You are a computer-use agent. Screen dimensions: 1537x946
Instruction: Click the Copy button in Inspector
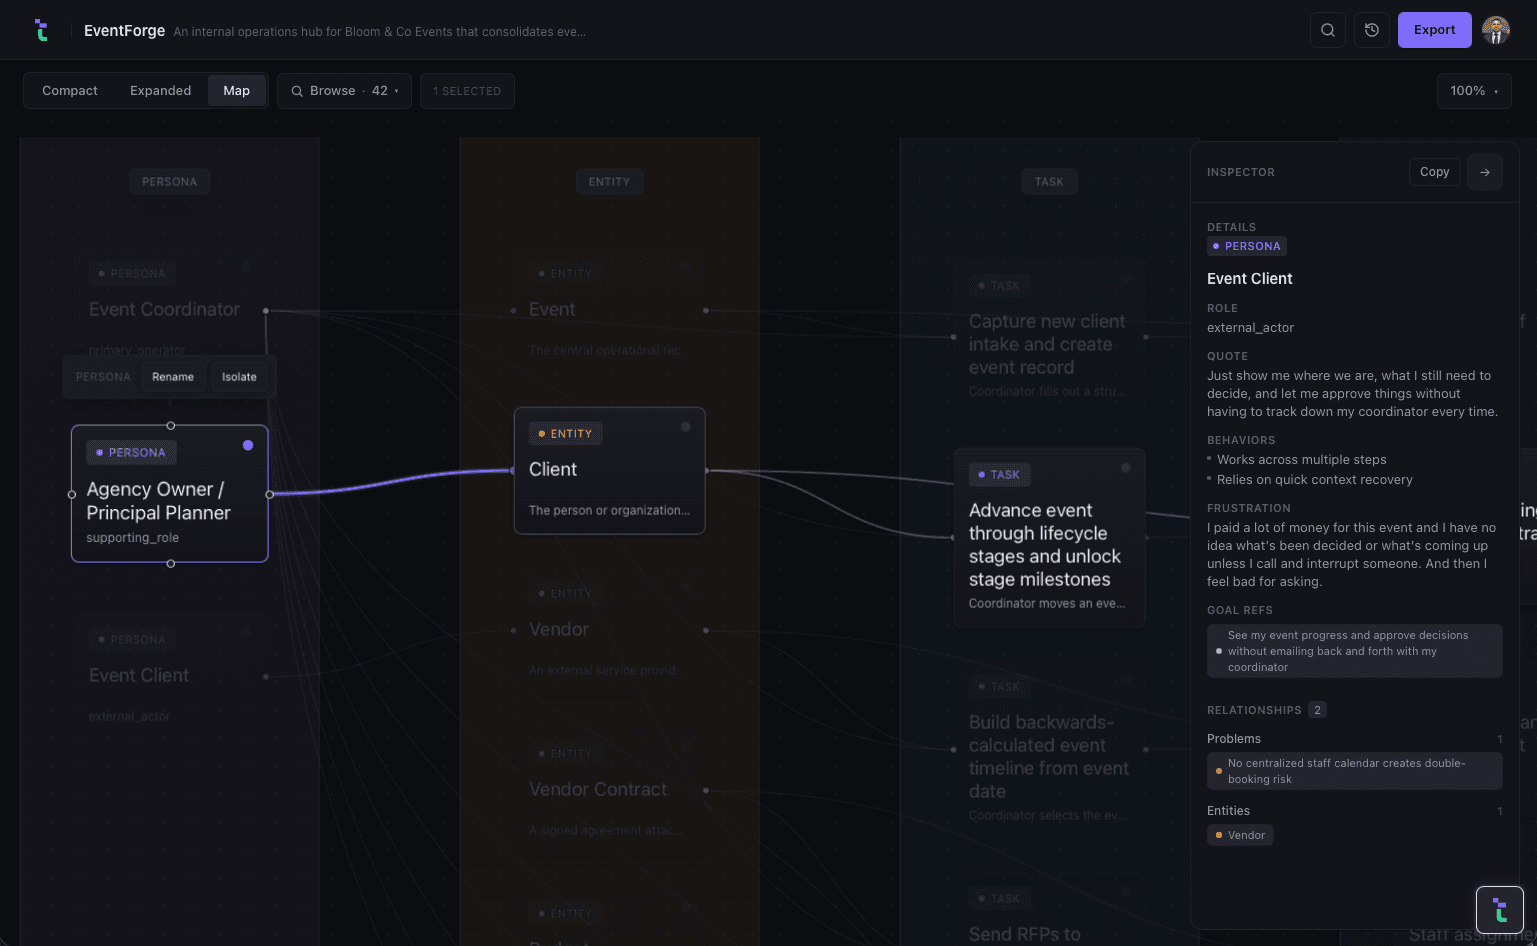1434,172
